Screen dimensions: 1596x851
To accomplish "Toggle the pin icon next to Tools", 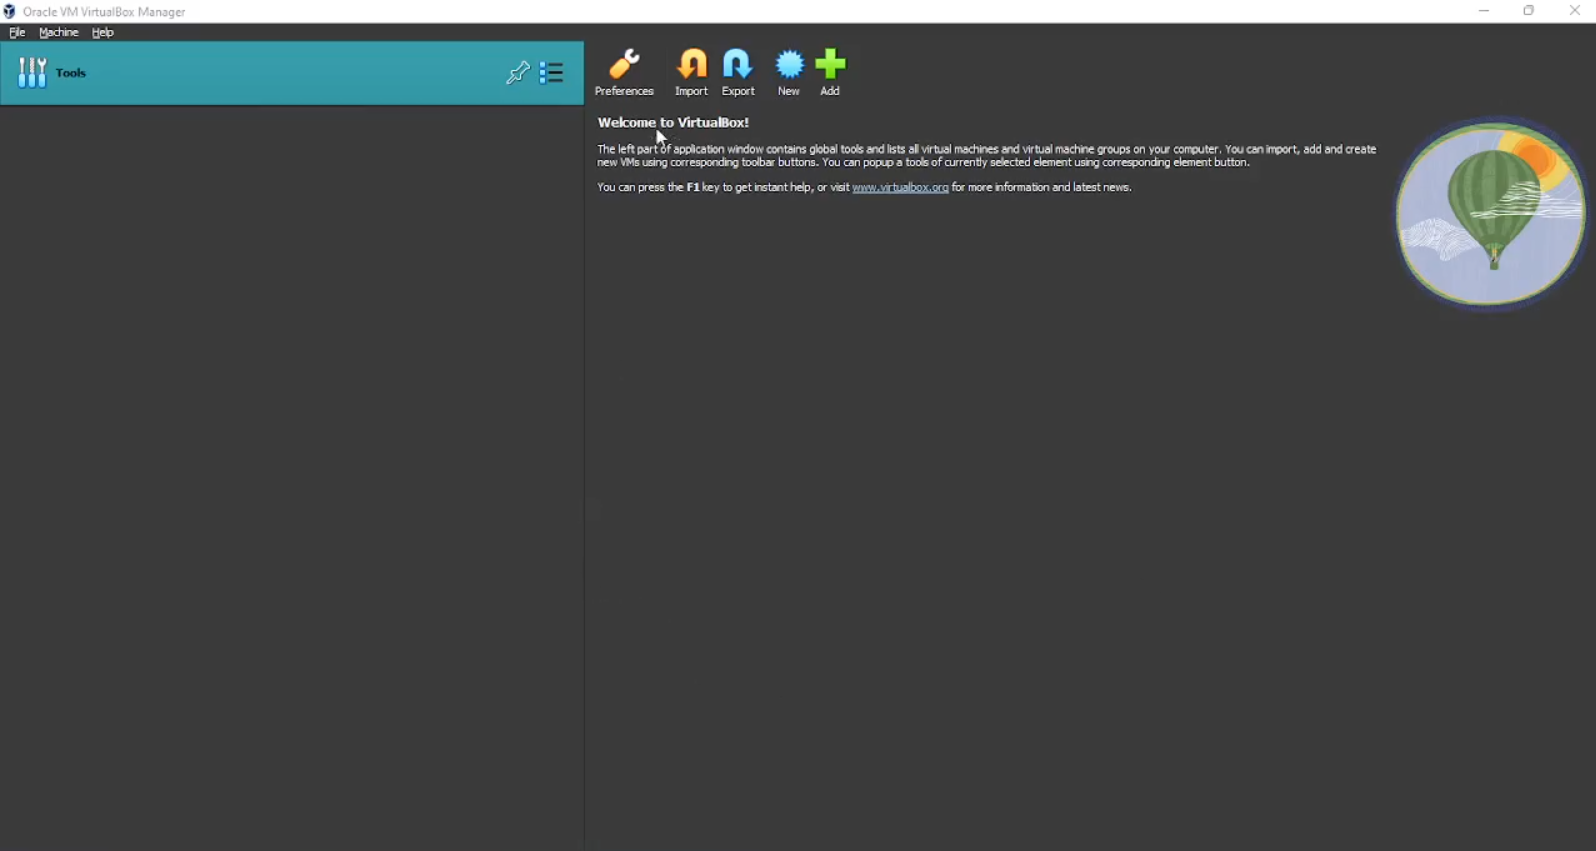I will tap(517, 73).
